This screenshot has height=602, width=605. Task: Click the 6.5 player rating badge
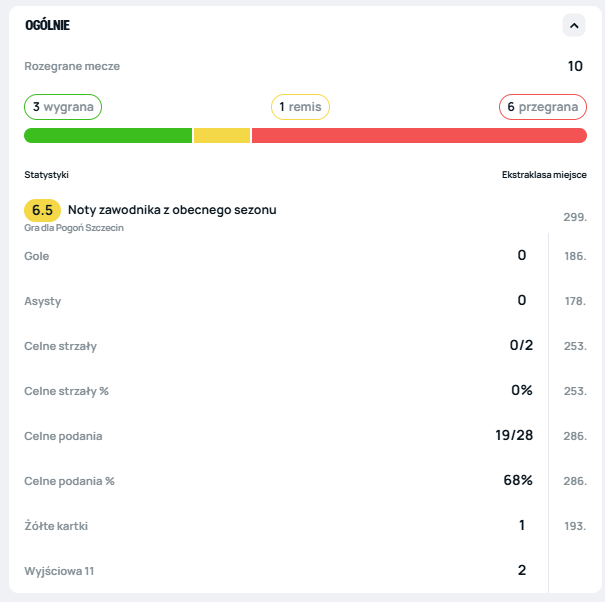(x=42, y=210)
